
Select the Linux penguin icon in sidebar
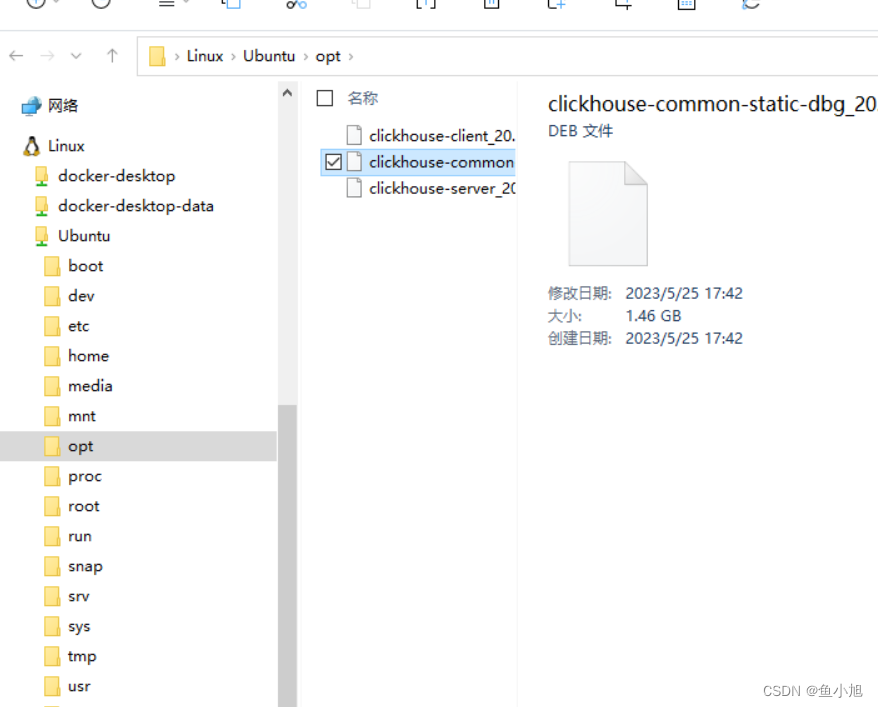coord(32,146)
